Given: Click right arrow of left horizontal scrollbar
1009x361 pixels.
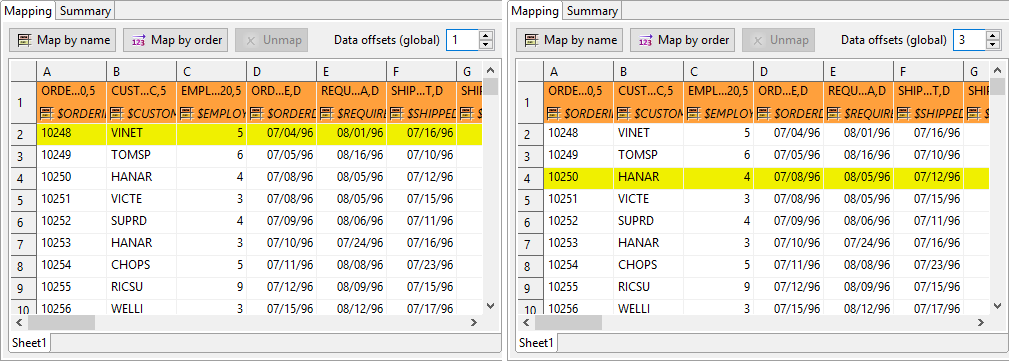Looking at the screenshot, I should [474, 322].
